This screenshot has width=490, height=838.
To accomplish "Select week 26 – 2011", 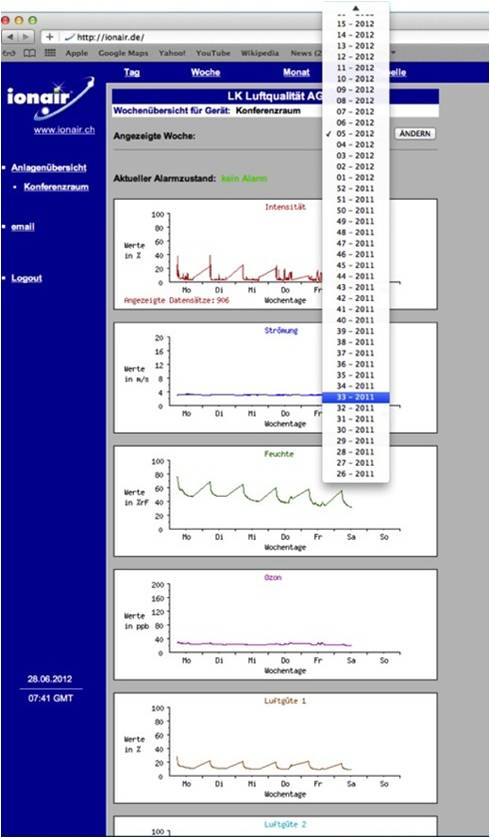I will [x=356, y=474].
